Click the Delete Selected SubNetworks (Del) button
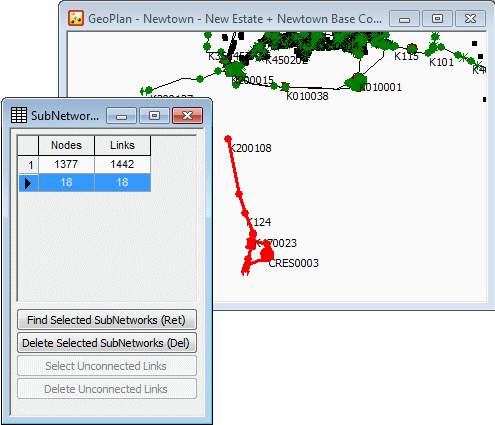 point(107,343)
